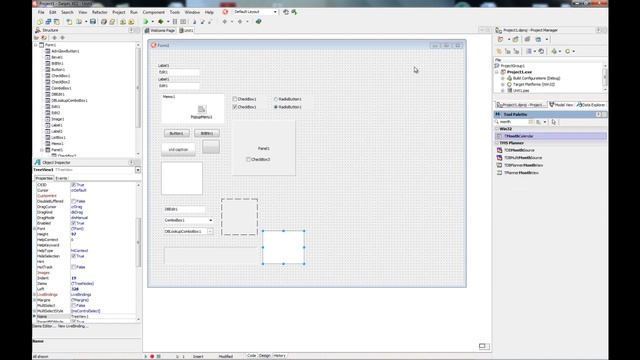Viewport: 640px width, 360px height.
Task: Open the Refactor menu
Action: [x=100, y=12]
